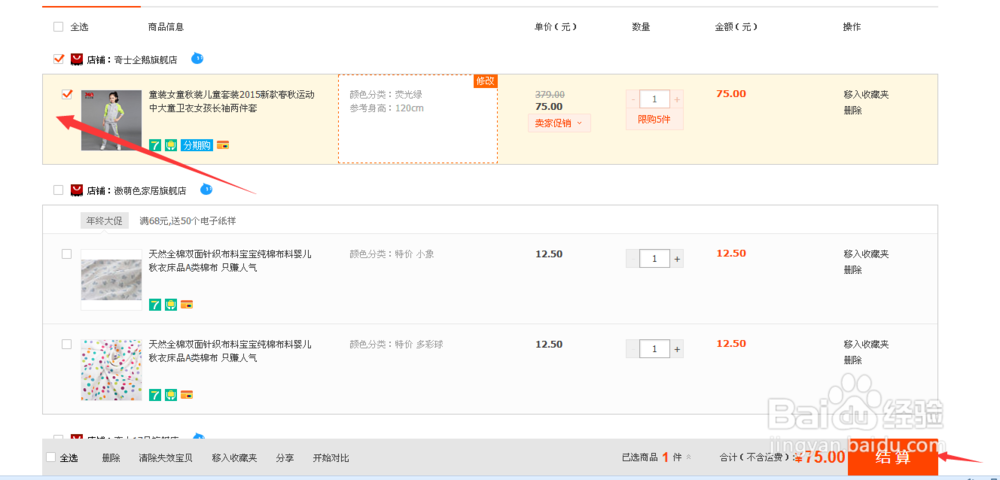Click the Wangwang chat icon for 激萌色家居旗舰店
This screenshot has width=1000, height=480.
[206, 189]
